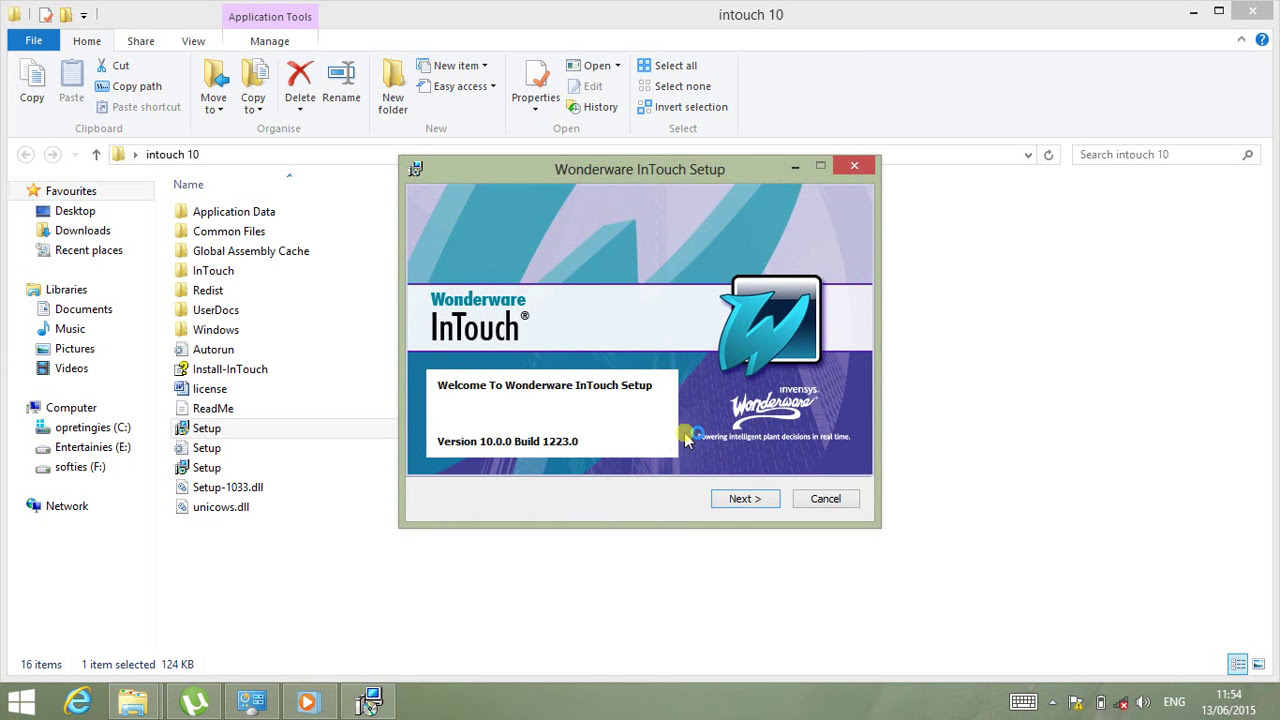The height and width of the screenshot is (720, 1280).
Task: Click the Back navigation arrow
Action: pyautogui.click(x=26, y=155)
